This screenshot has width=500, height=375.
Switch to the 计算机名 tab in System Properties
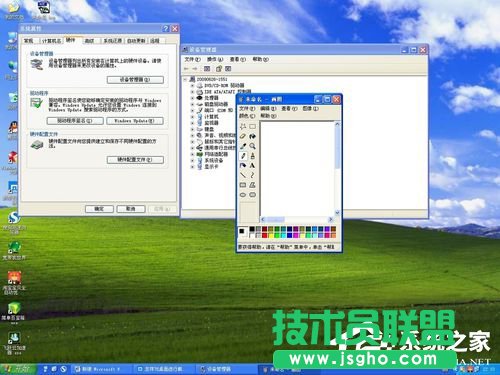coord(52,41)
